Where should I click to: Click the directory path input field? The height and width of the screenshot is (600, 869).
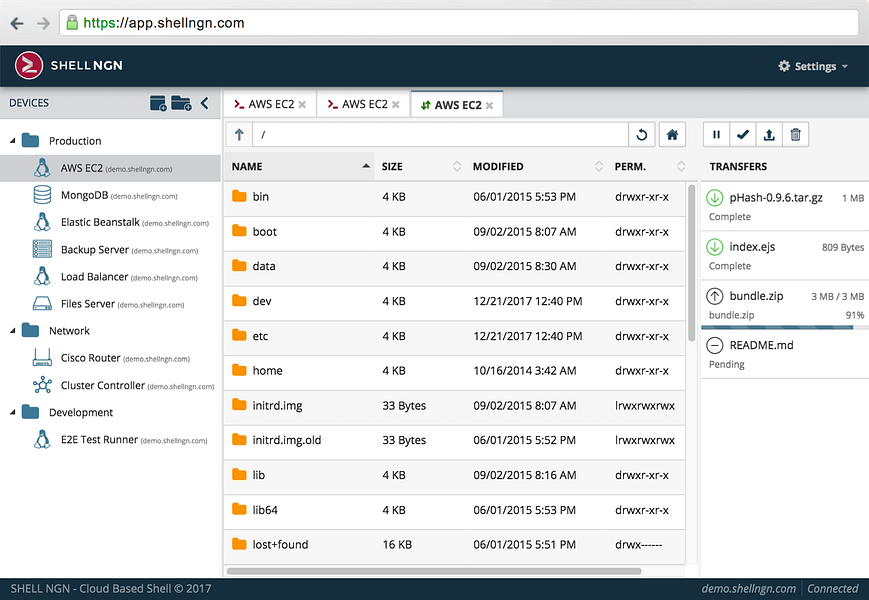coord(440,135)
